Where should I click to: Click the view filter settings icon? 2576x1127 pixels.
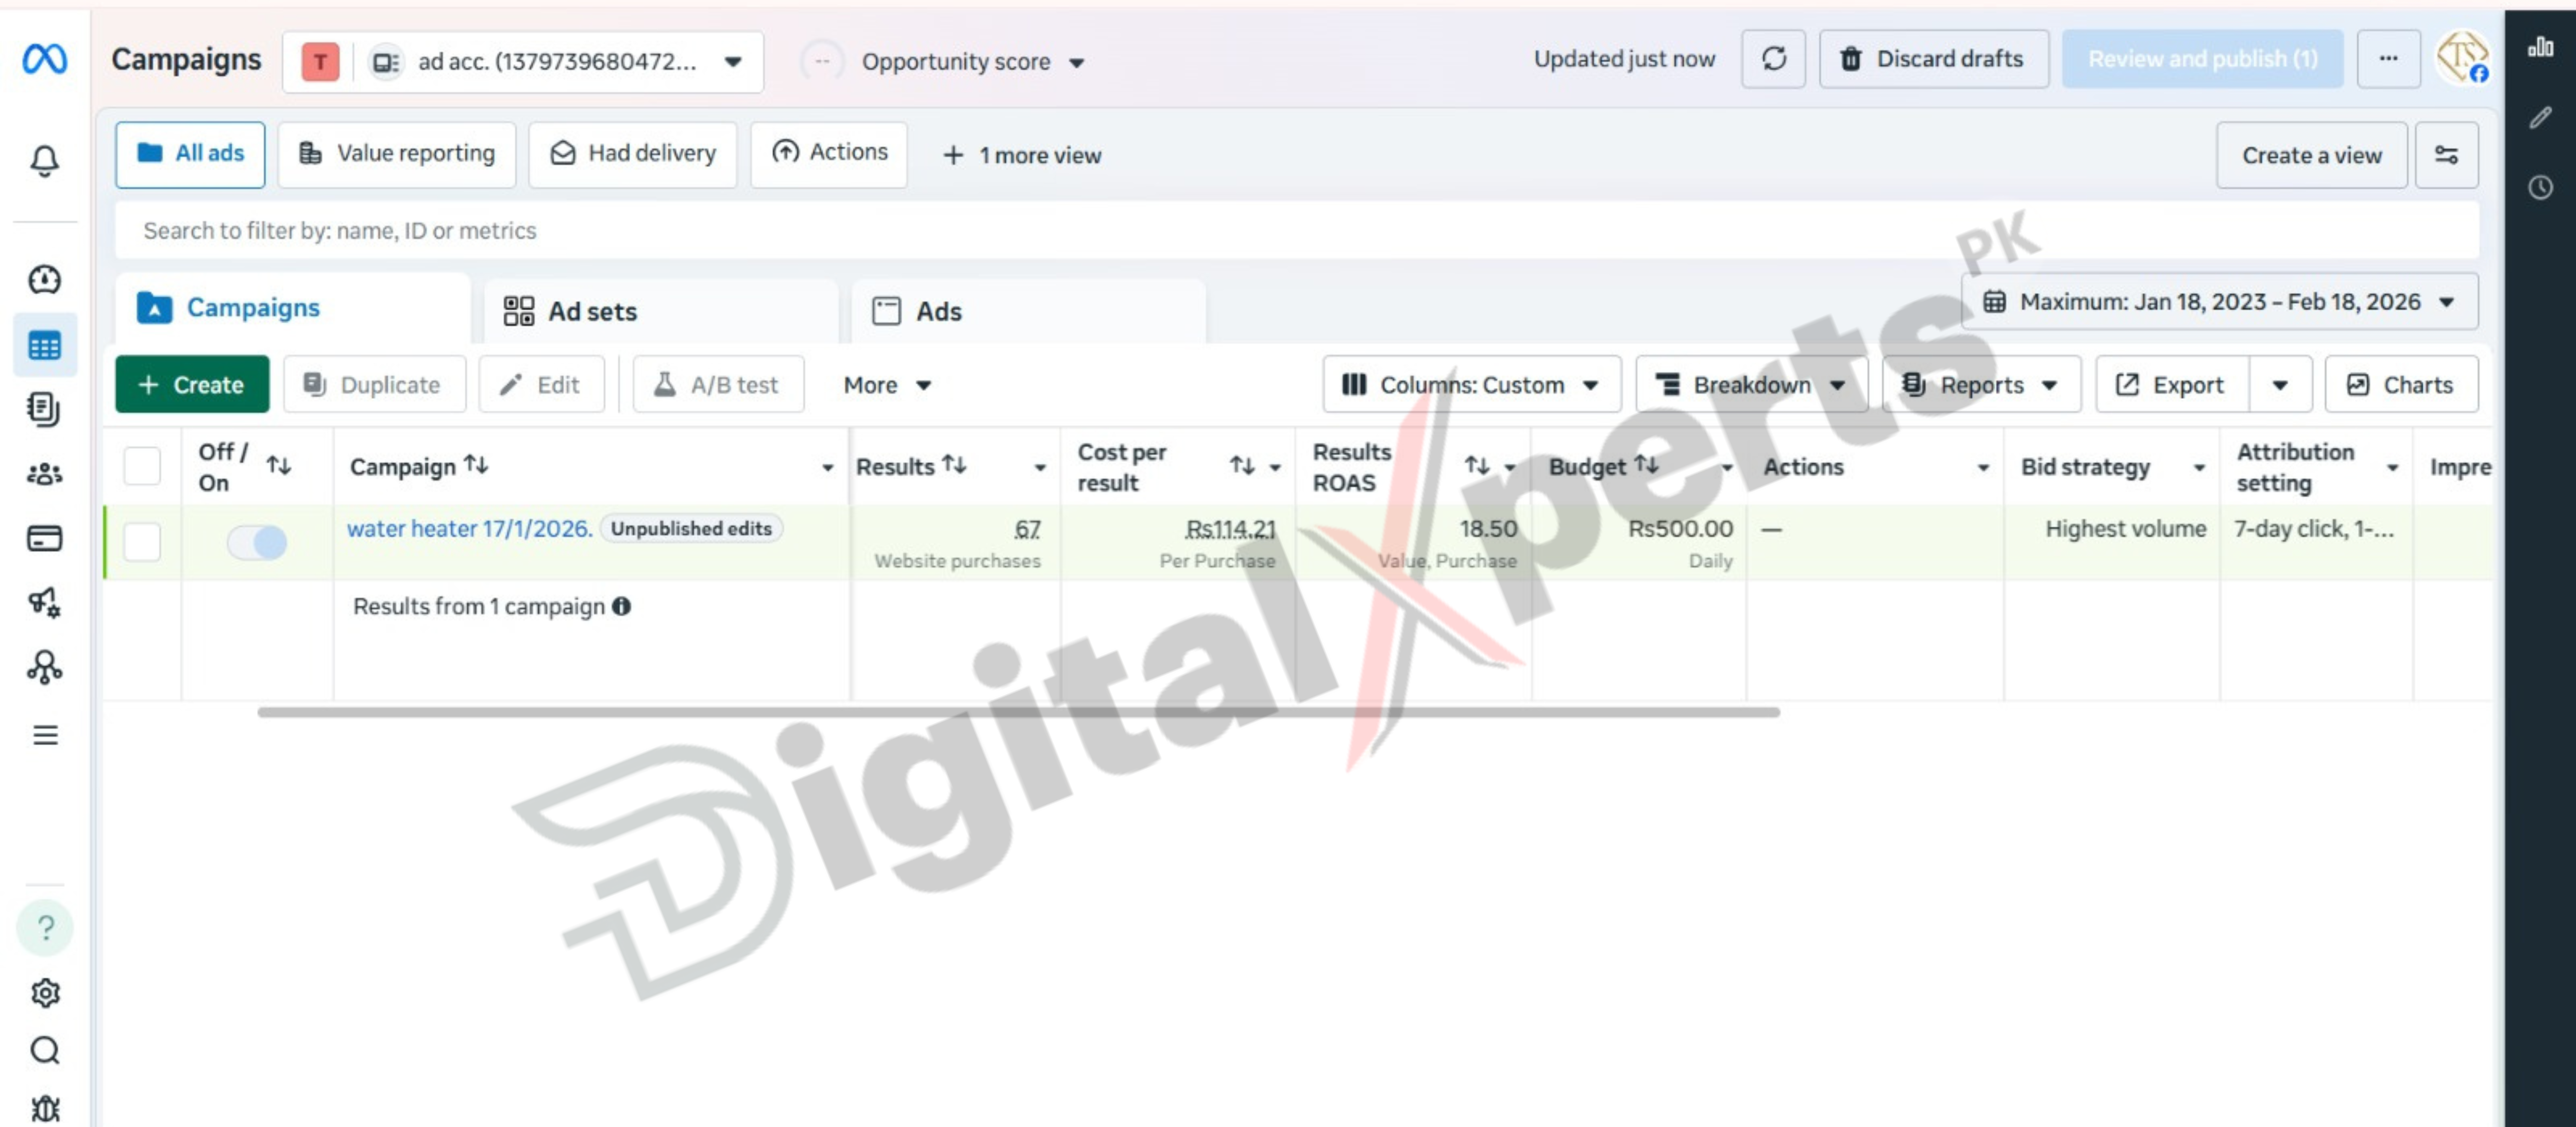(2446, 155)
